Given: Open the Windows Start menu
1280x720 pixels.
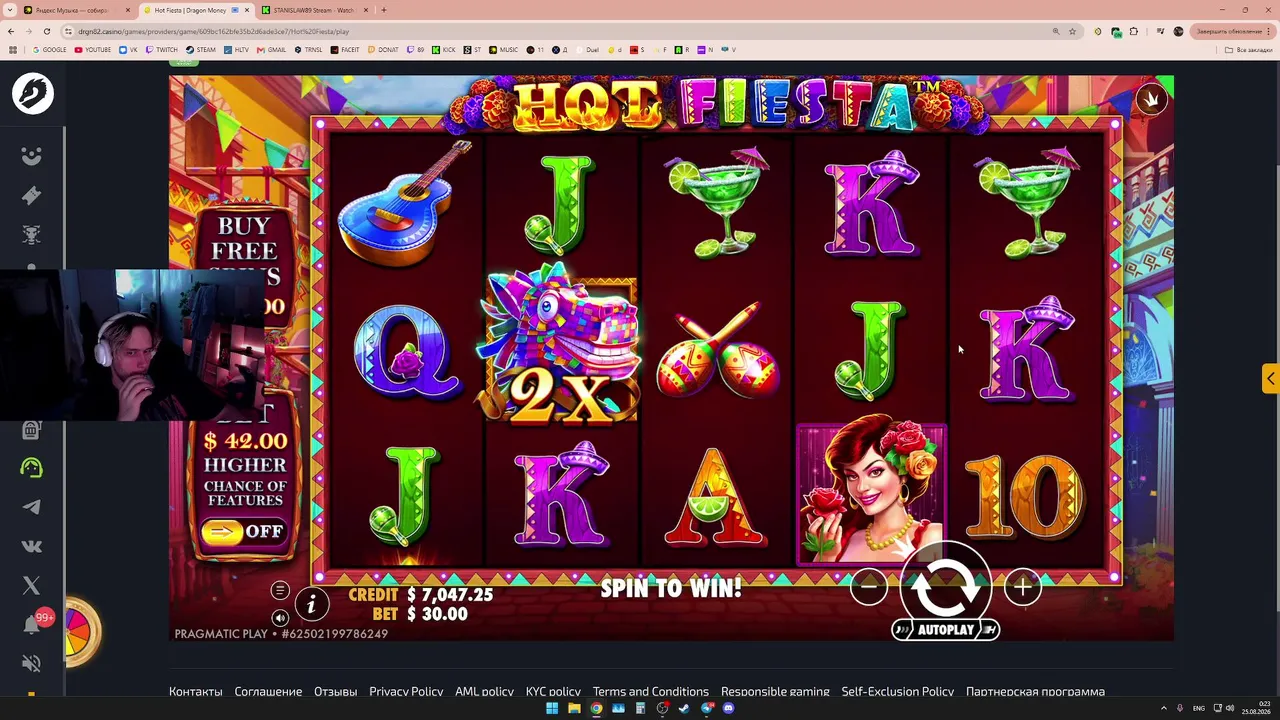Looking at the screenshot, I should pyautogui.click(x=551, y=708).
